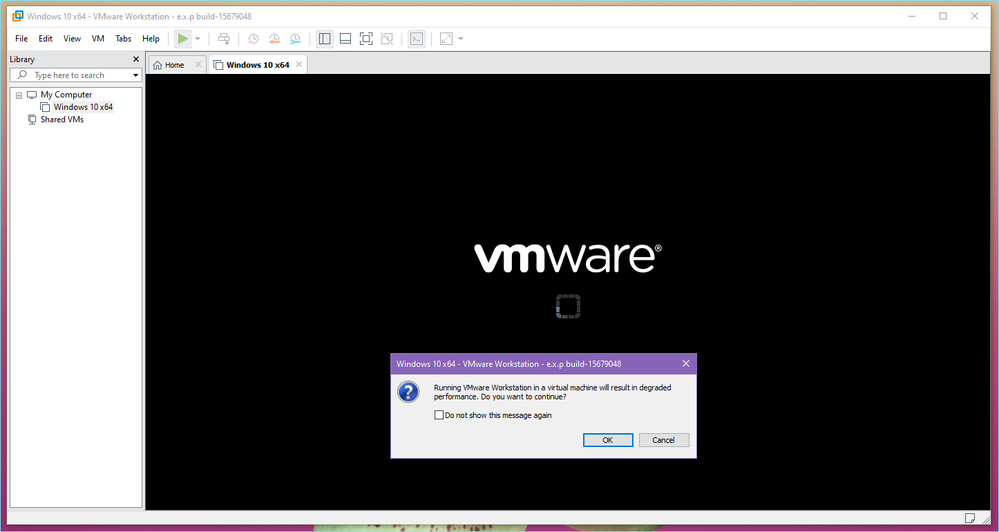Screen dimensions: 999x532
Task: Minimize the VMware Workstation window
Action: 912,16
